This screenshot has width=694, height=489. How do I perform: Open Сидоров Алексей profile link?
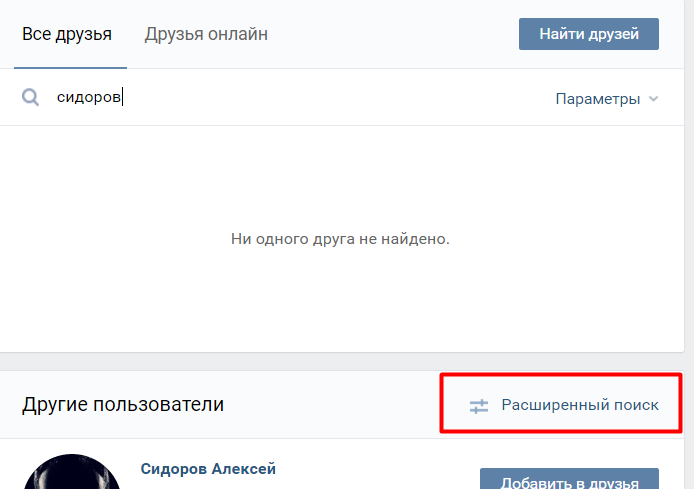208,469
